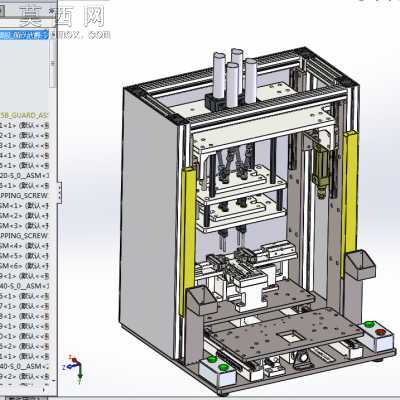This screenshot has height=400, width=400.
Task: Select the 40-5_0__ASM<1 row
Action: pos(24,286)
